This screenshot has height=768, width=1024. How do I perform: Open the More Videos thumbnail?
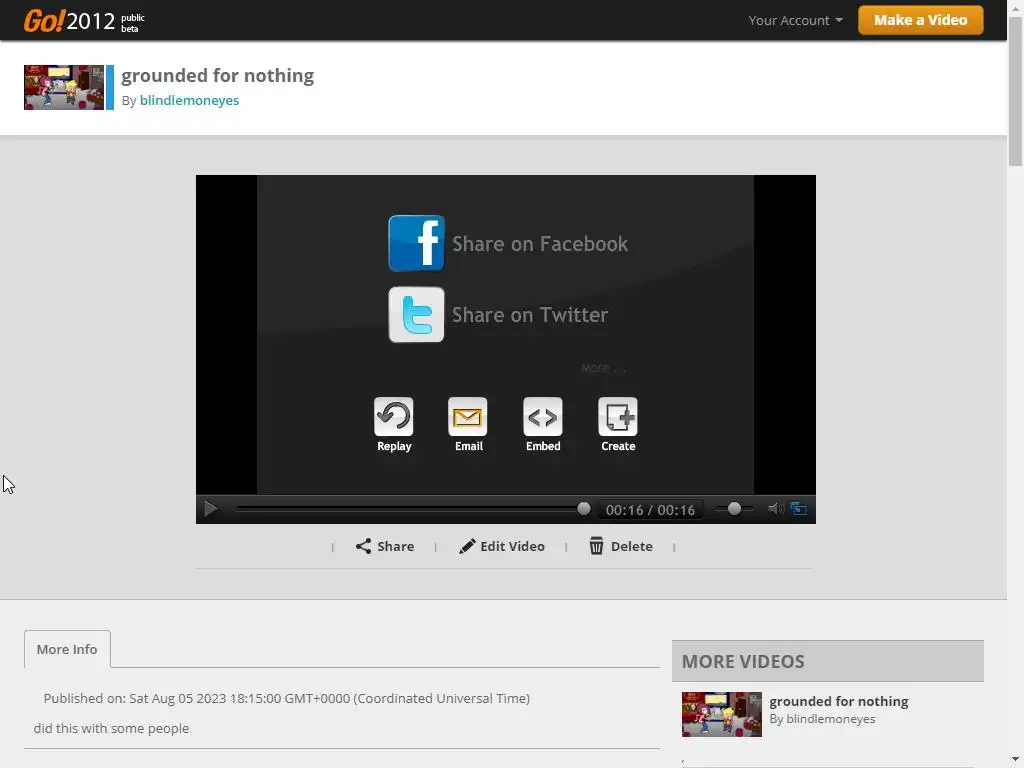click(722, 714)
